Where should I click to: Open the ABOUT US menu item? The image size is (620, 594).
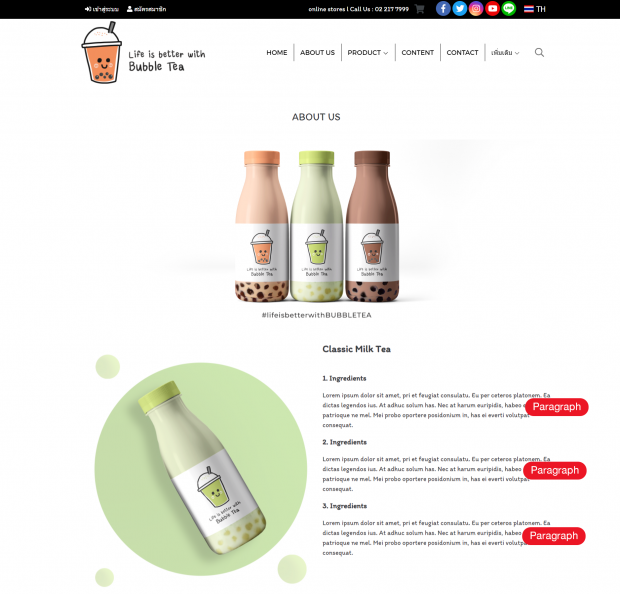click(x=317, y=53)
